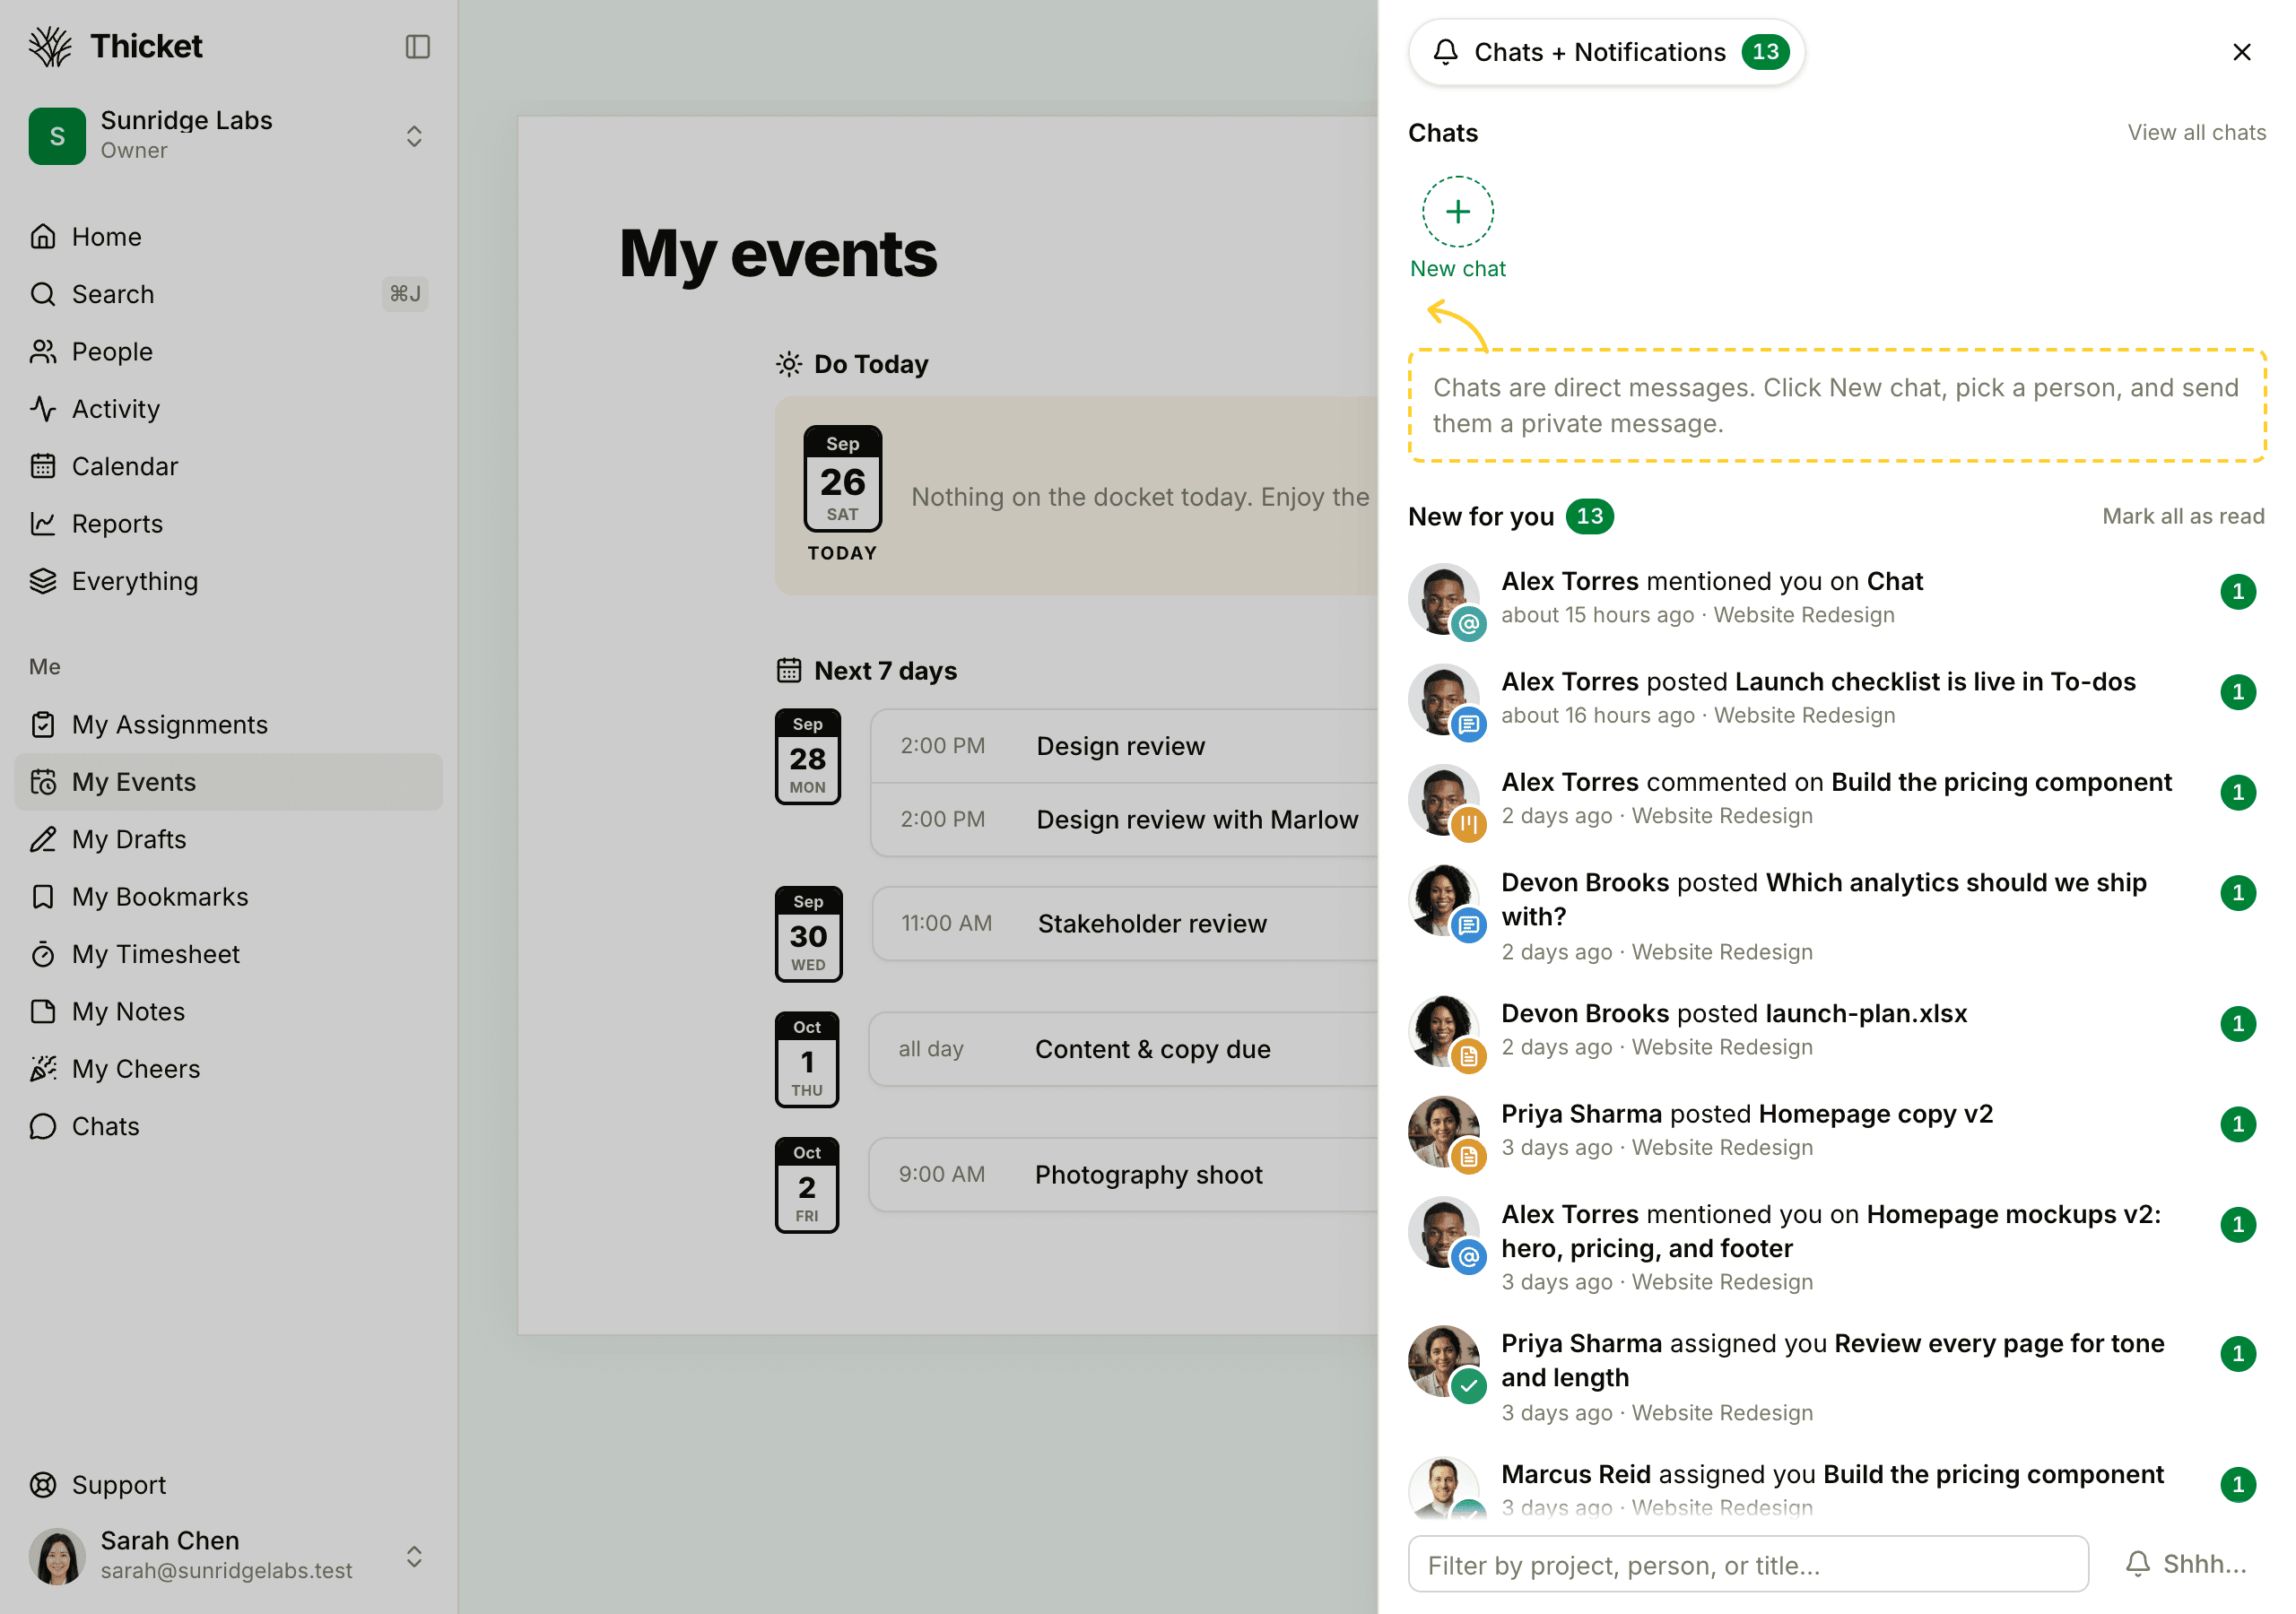The width and height of the screenshot is (2296, 1614).
Task: Open Review every page for tone assignment
Action: pyautogui.click(x=1835, y=1376)
